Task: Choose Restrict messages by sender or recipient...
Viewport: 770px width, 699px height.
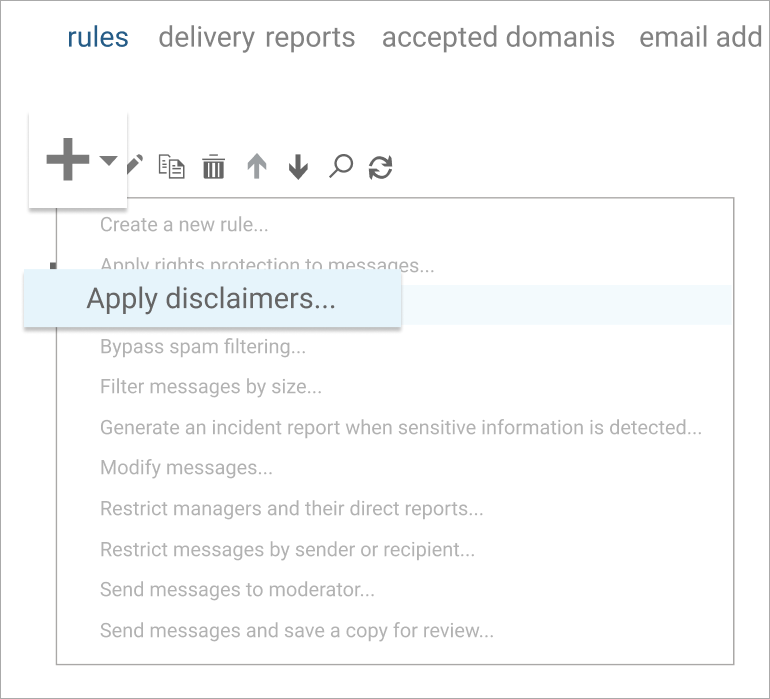Action: coord(287,550)
